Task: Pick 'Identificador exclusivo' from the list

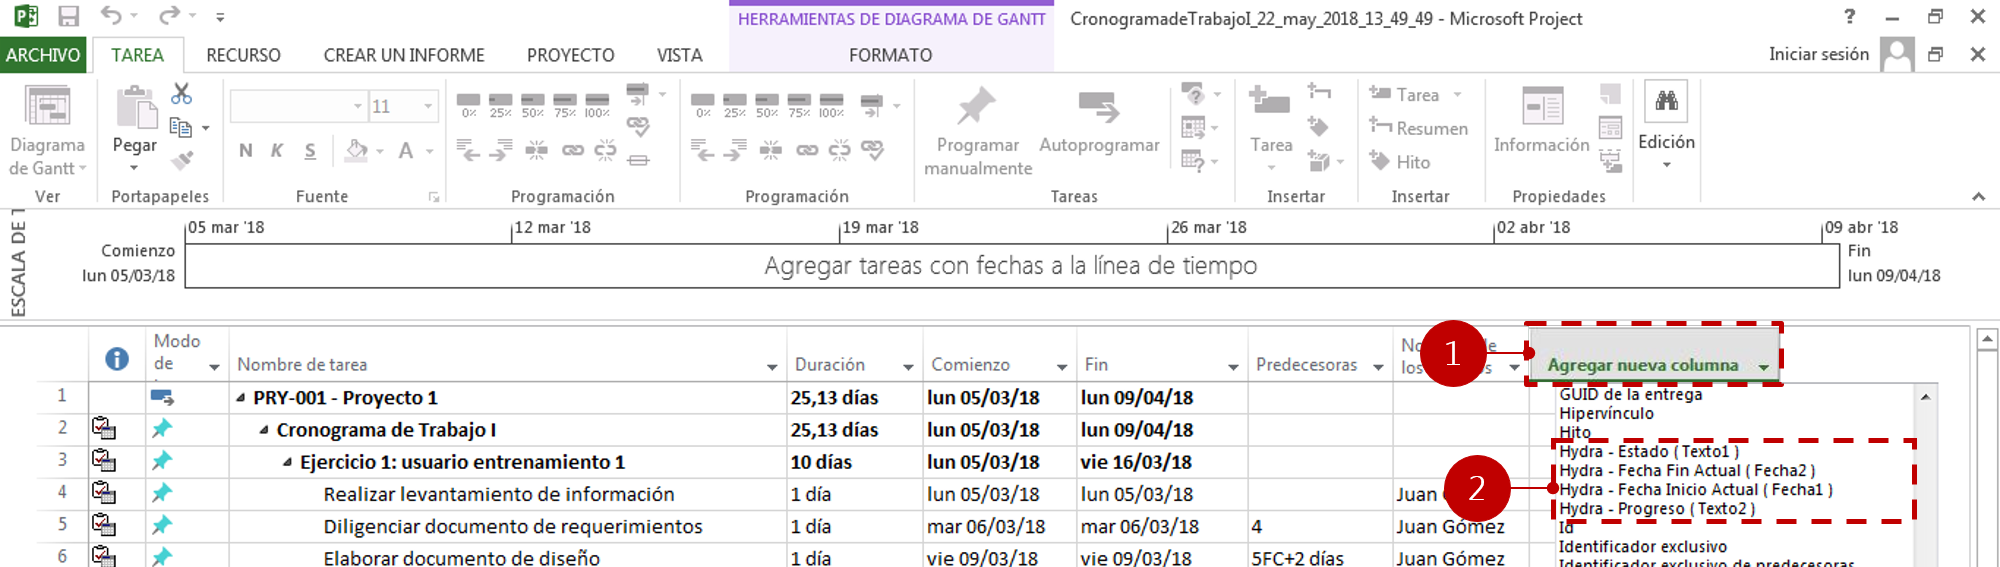Action: (x=1643, y=546)
